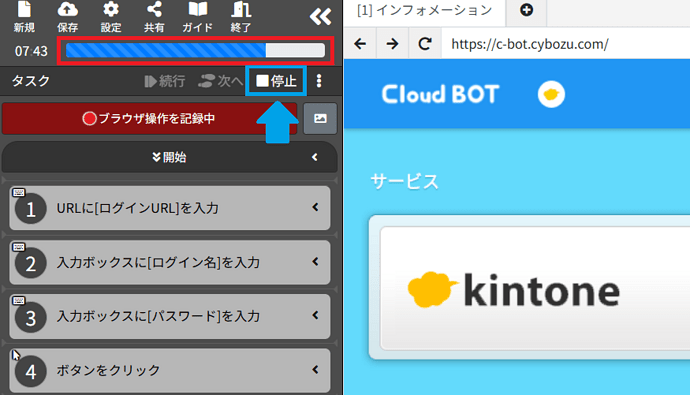Click the 新規 (New) icon
The image size is (690, 395).
click(24, 17)
